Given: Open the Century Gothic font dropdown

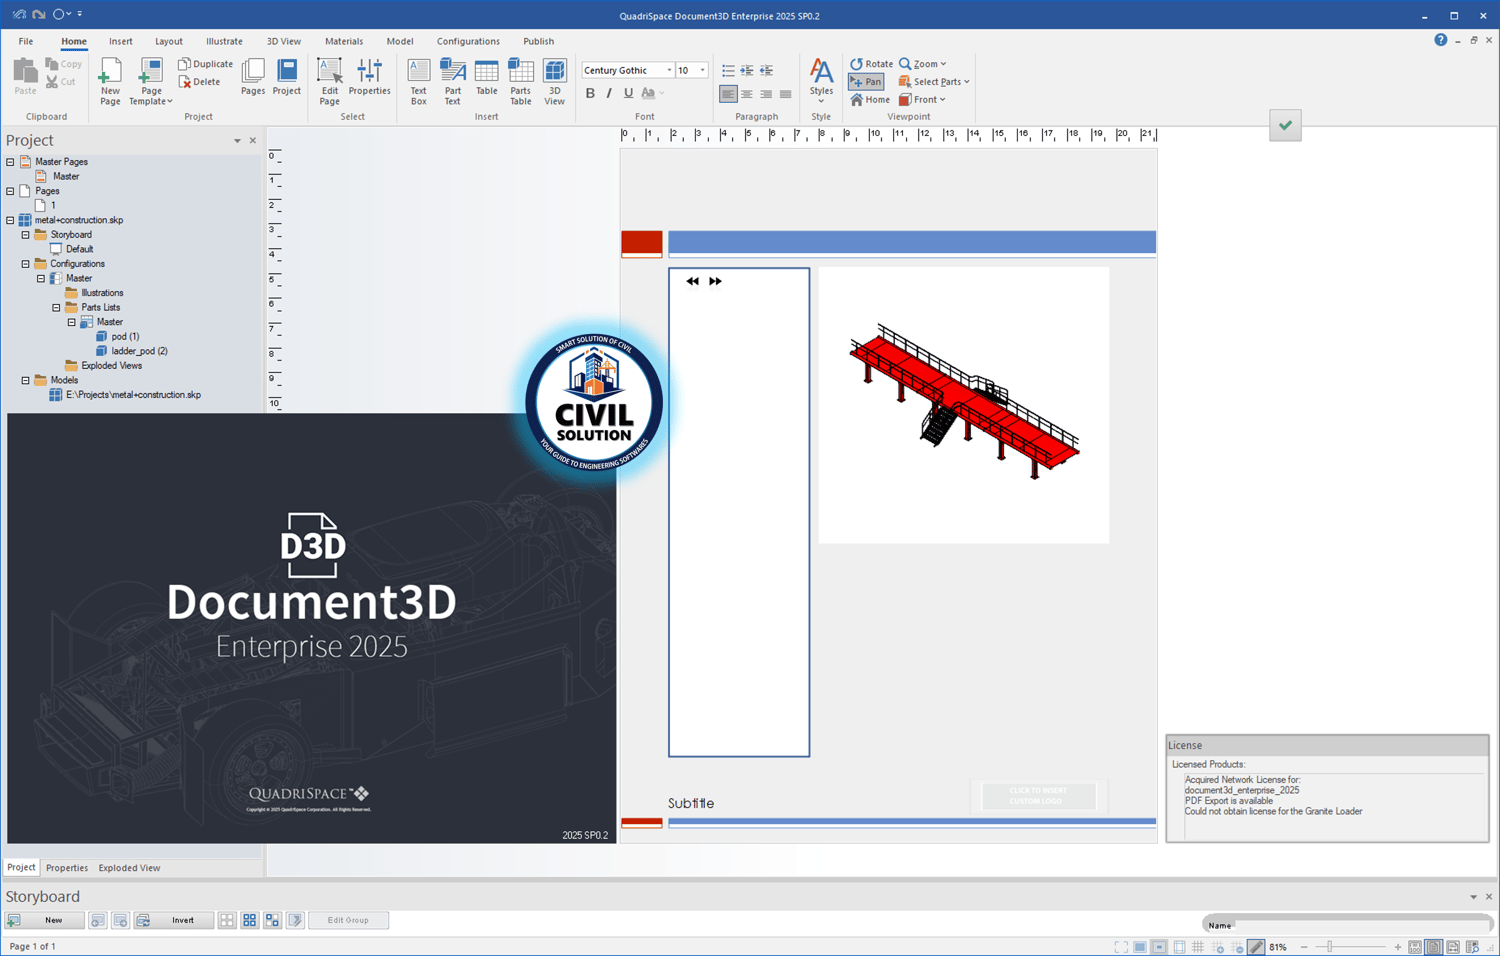Looking at the screenshot, I should (x=669, y=71).
